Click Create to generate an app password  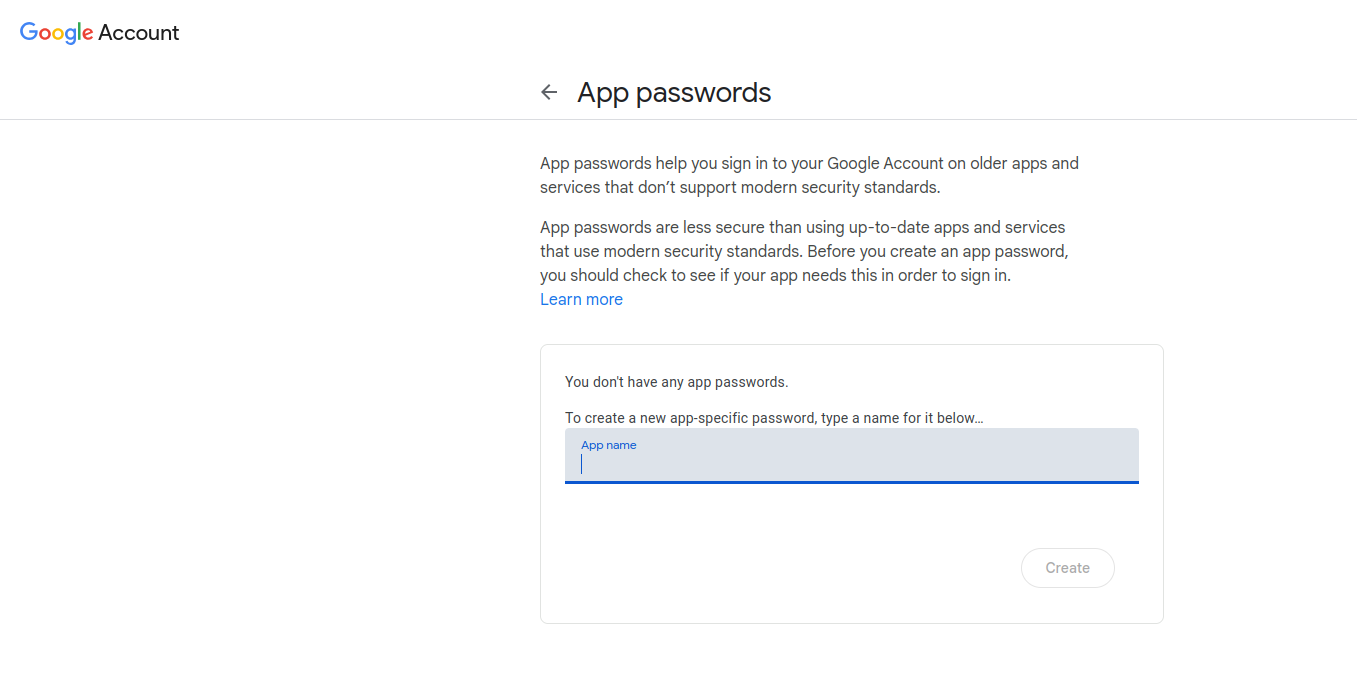[1067, 567]
